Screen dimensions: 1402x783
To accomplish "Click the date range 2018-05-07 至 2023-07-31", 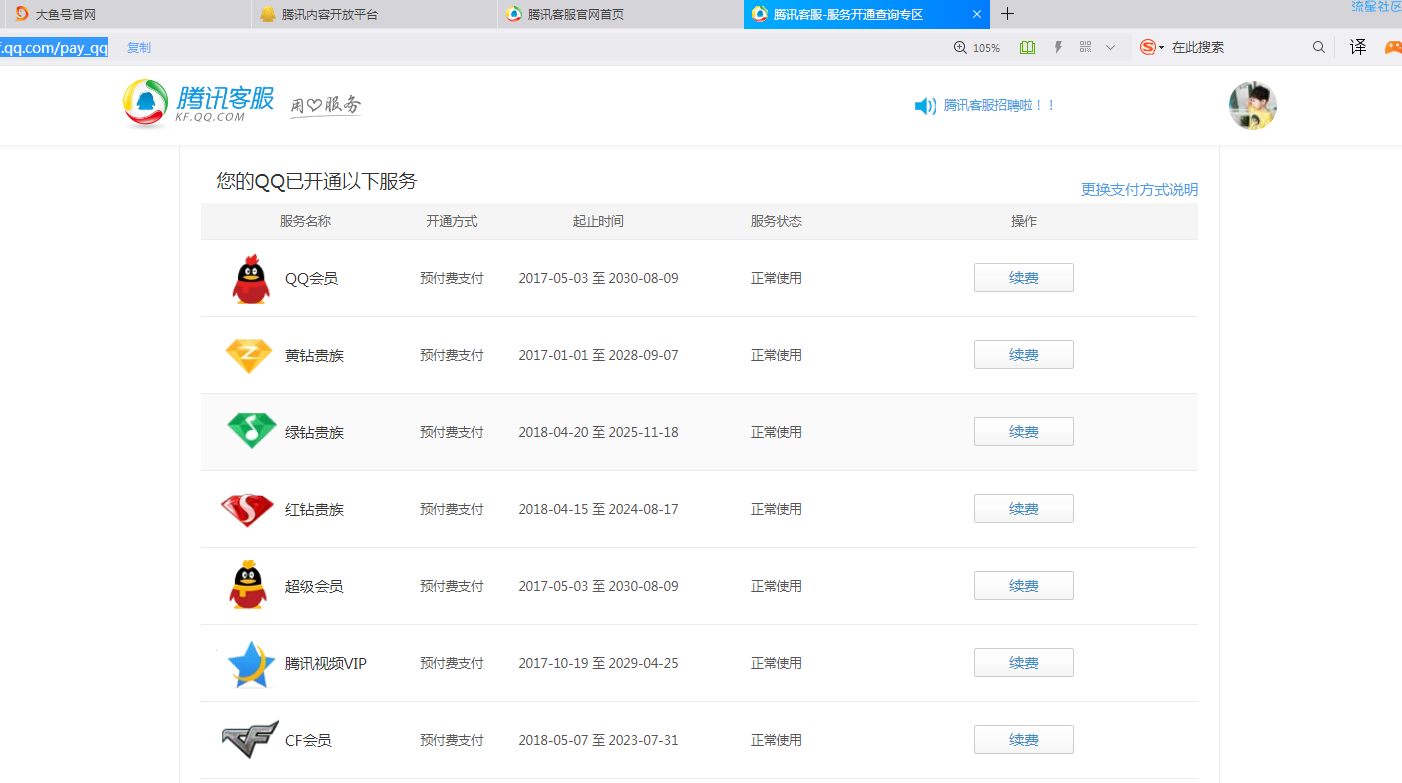I will coord(598,740).
